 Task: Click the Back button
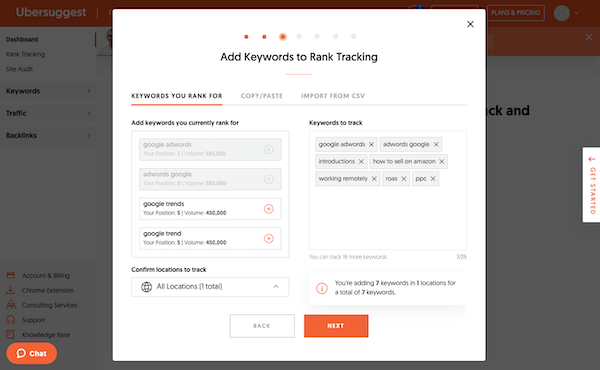coord(262,326)
